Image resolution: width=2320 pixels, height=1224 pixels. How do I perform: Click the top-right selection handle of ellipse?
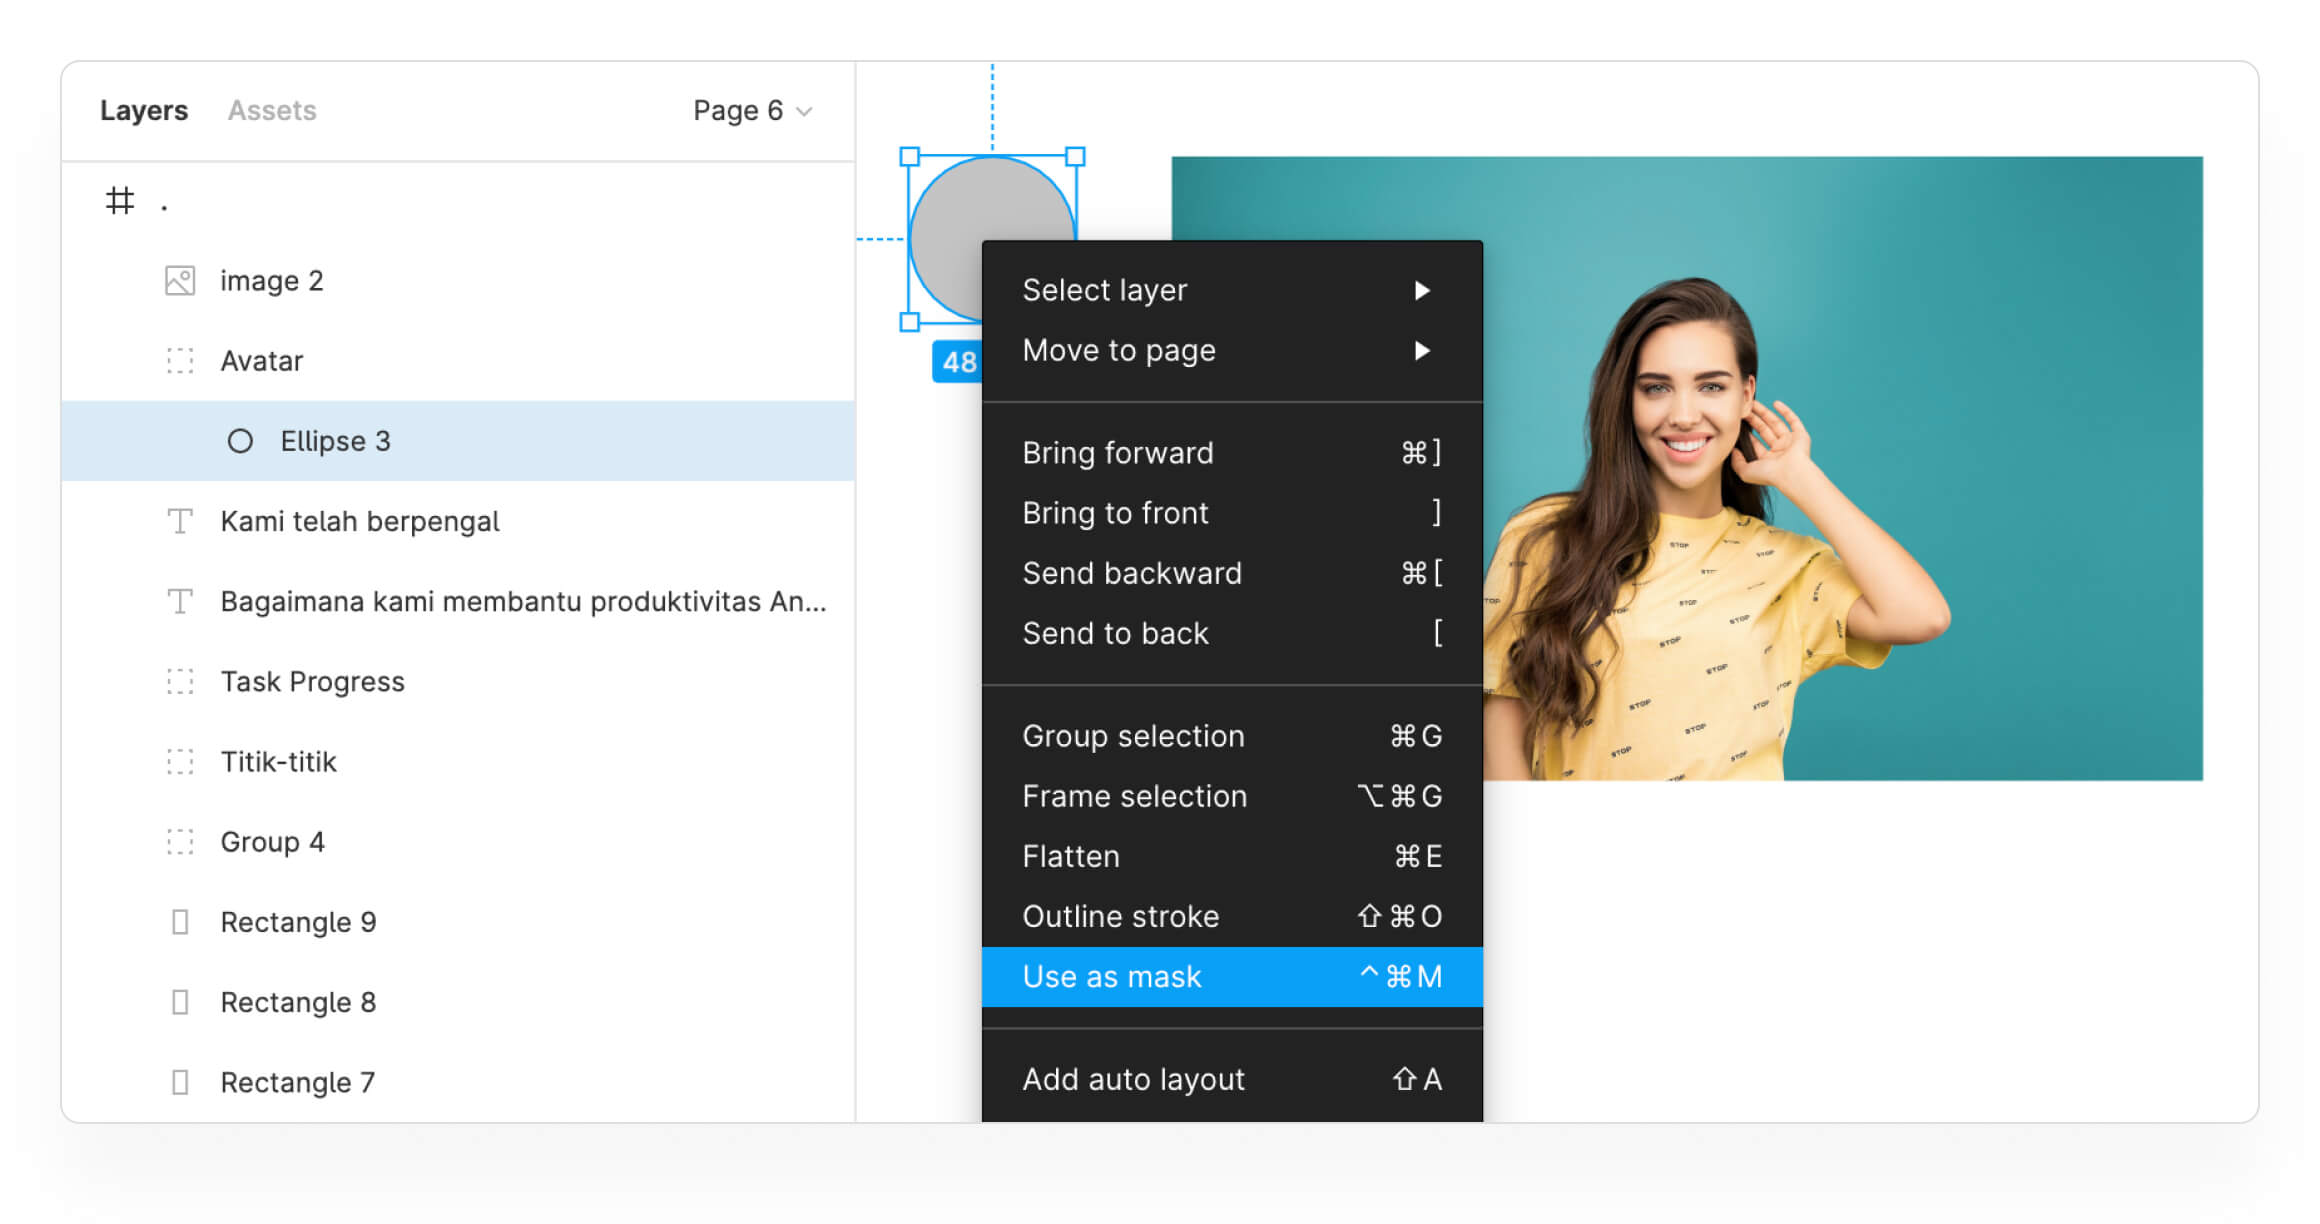pyautogui.click(x=1075, y=157)
